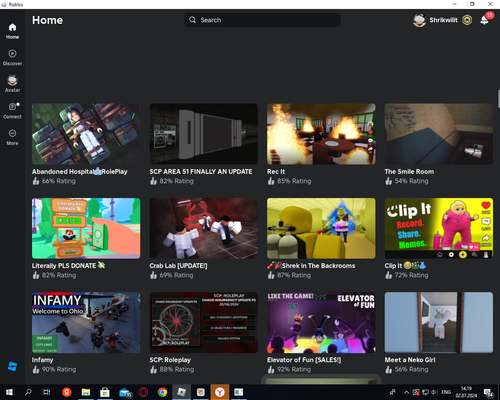Open the Infamy game thumbnail
500x400 pixels.
point(86,323)
